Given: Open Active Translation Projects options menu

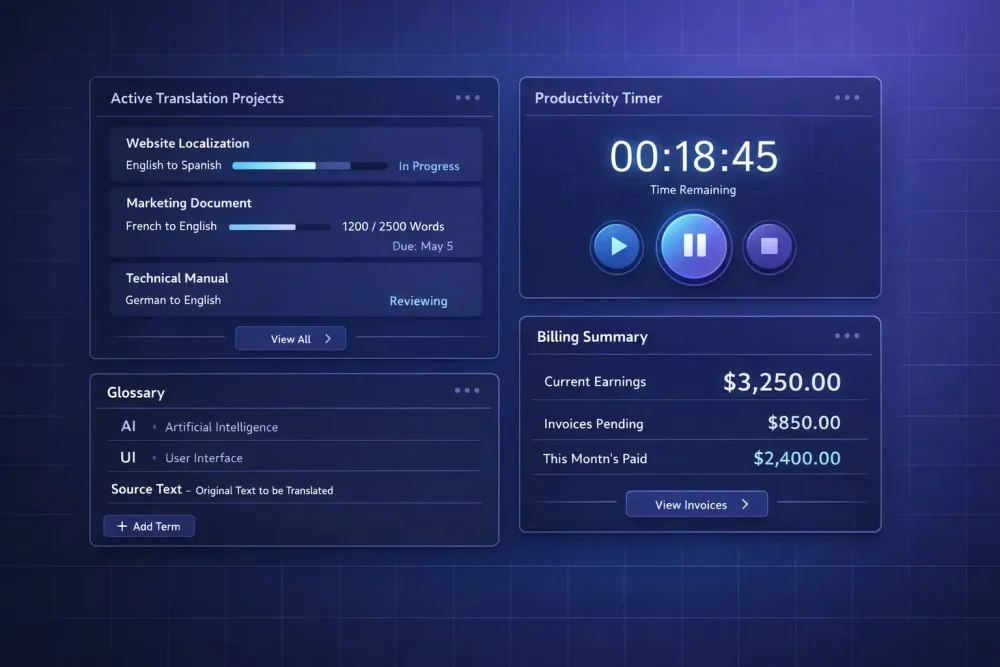Looking at the screenshot, I should coord(467,98).
